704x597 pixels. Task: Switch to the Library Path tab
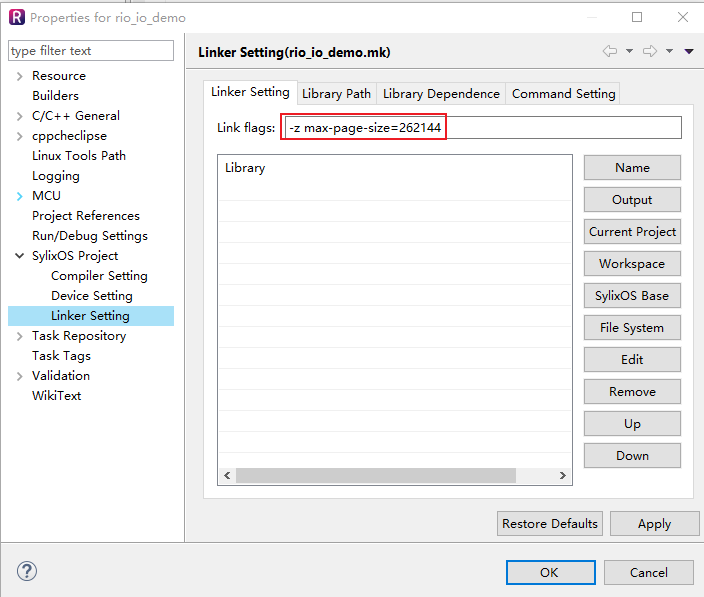(336, 93)
